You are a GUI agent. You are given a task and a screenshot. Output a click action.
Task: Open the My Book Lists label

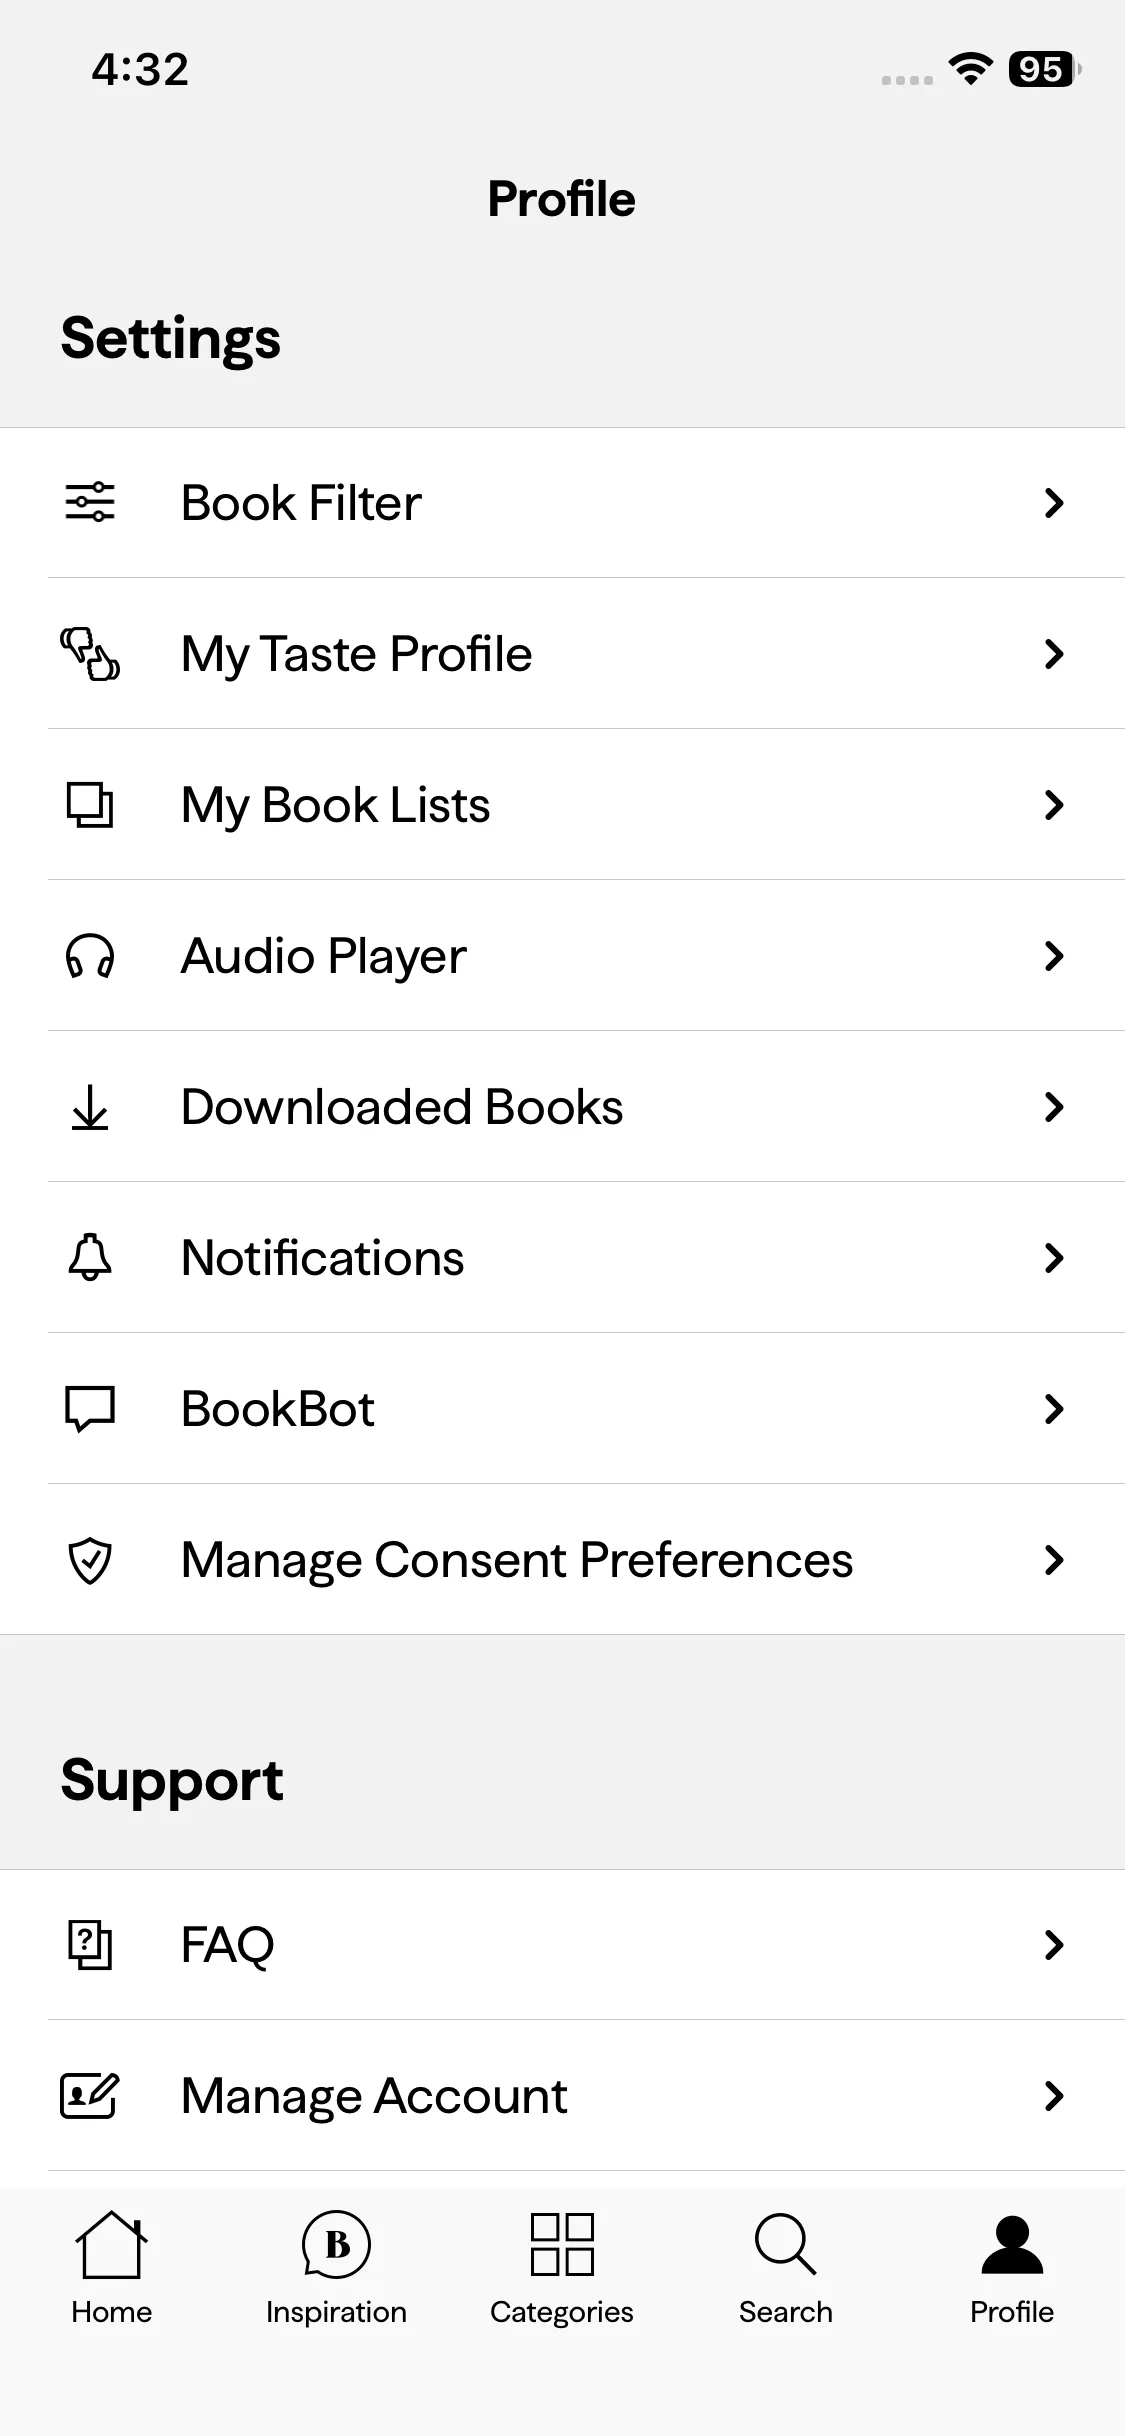336,805
